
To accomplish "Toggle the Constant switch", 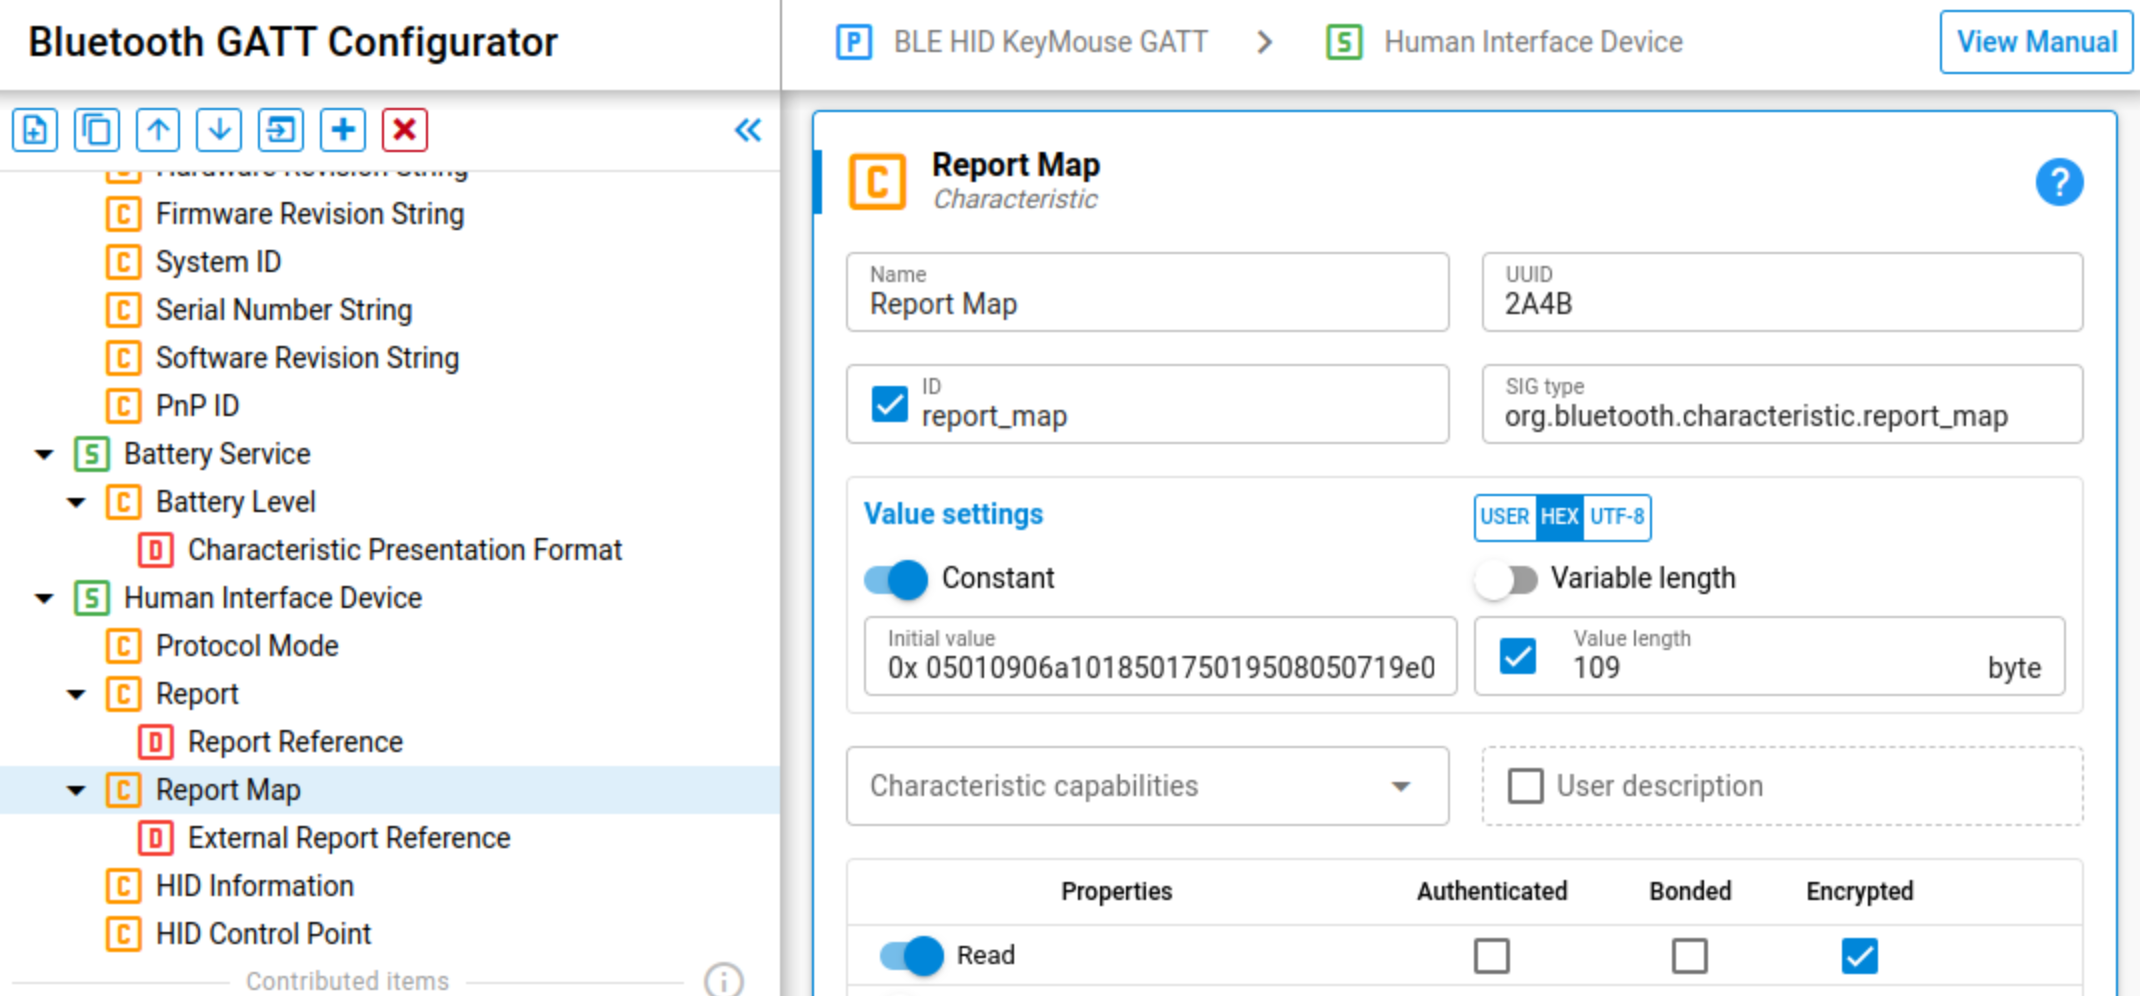I will tap(896, 579).
